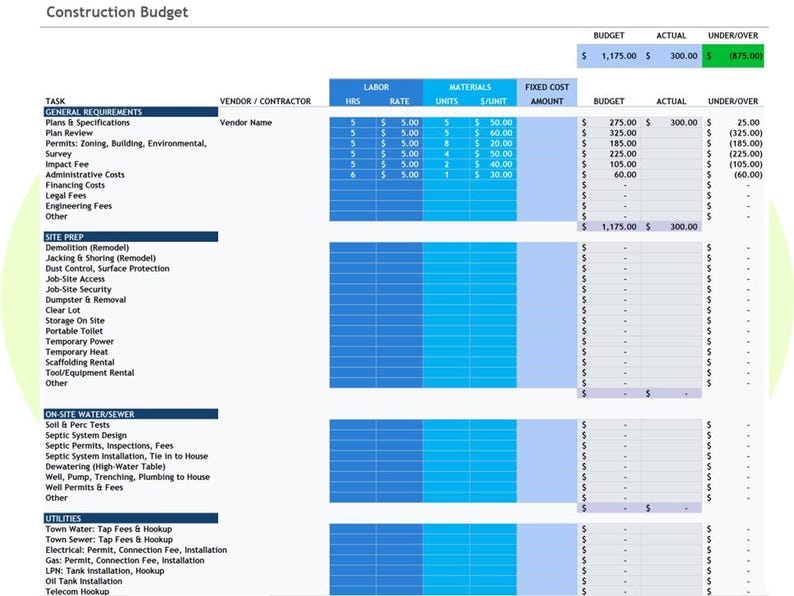Select the 'Temporary Power' task cell
Image resolution: width=794 pixels, height=596 pixels.
80,342
